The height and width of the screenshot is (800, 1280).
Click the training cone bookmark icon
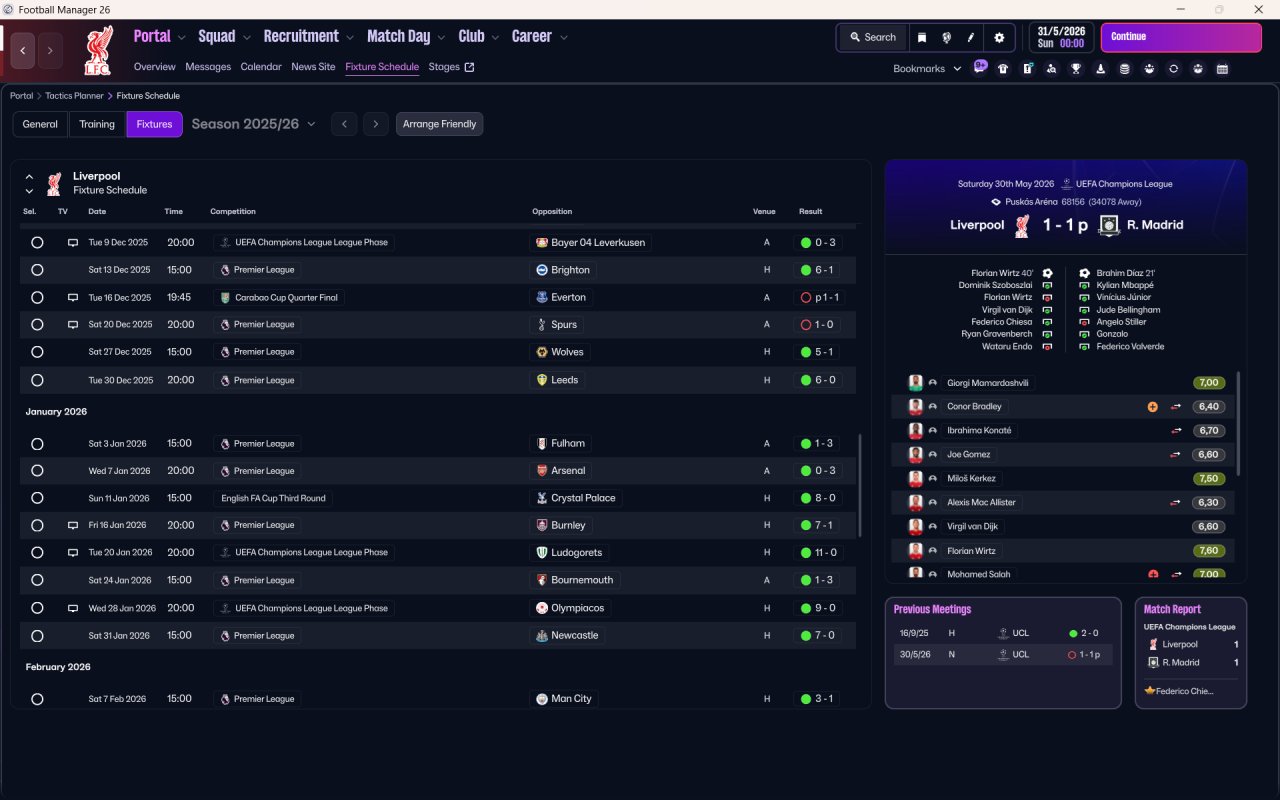click(1101, 69)
